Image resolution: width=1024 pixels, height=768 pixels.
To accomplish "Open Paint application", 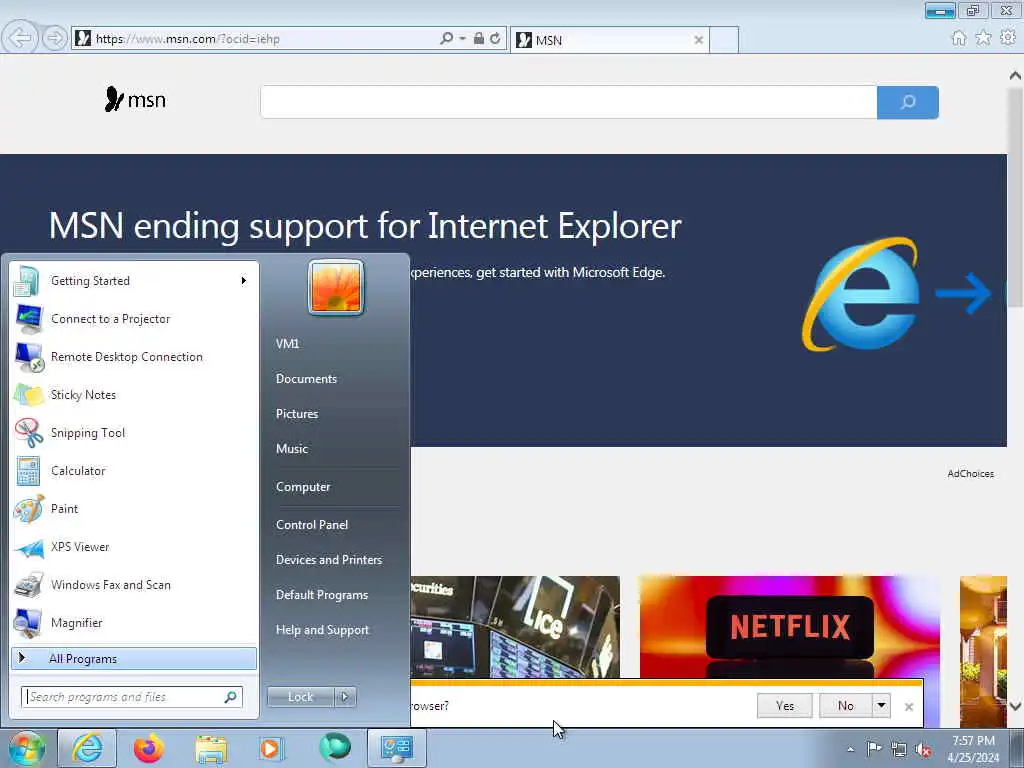I will coord(134,509).
